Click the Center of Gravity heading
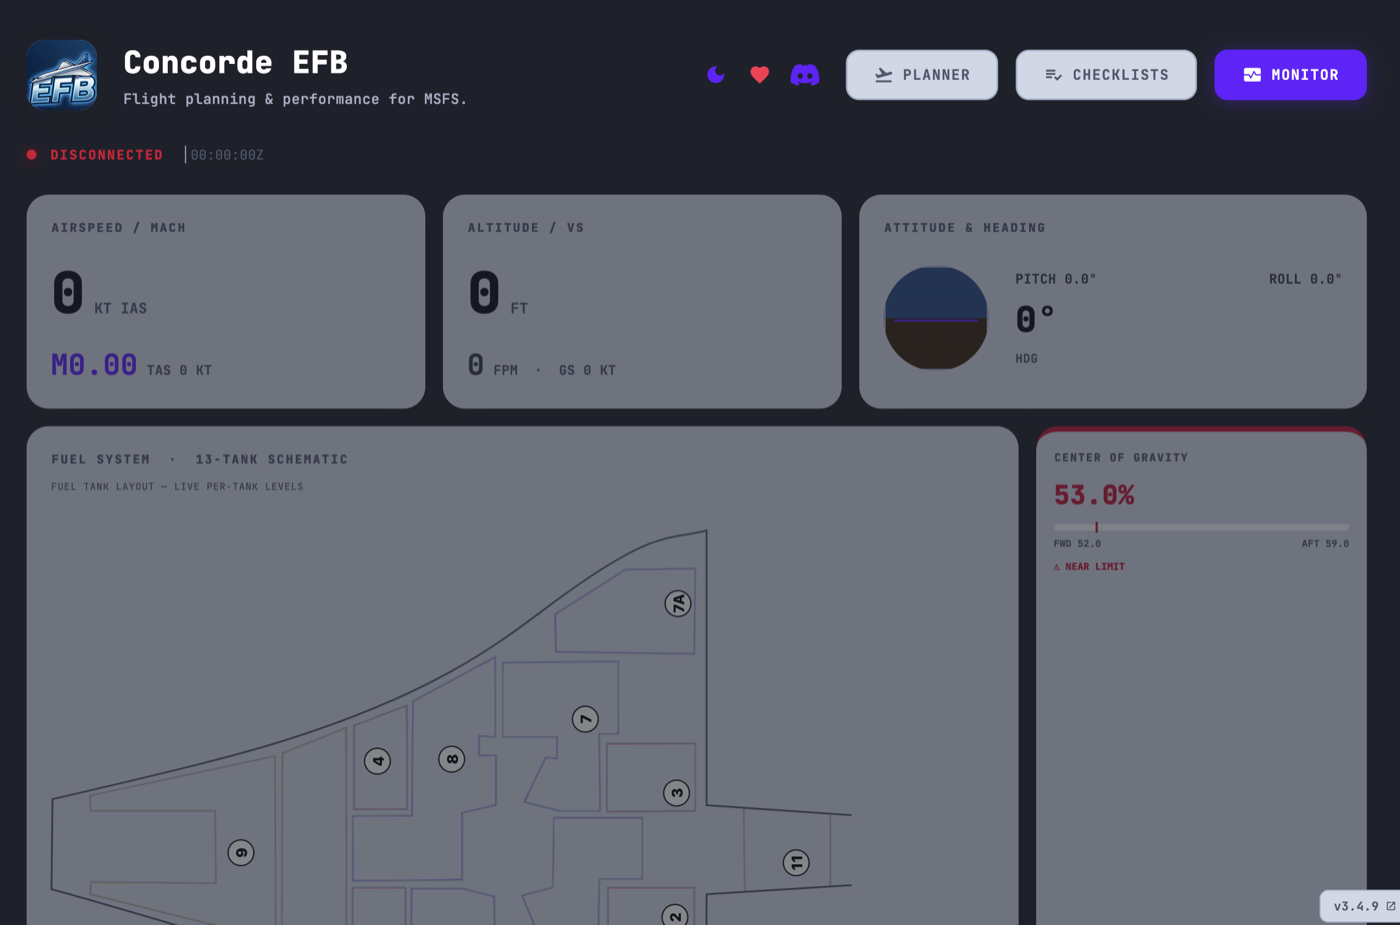The width and height of the screenshot is (1400, 925). click(x=1121, y=458)
